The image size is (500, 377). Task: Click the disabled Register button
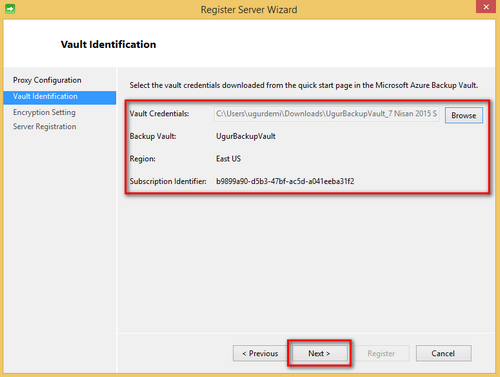pos(381,353)
